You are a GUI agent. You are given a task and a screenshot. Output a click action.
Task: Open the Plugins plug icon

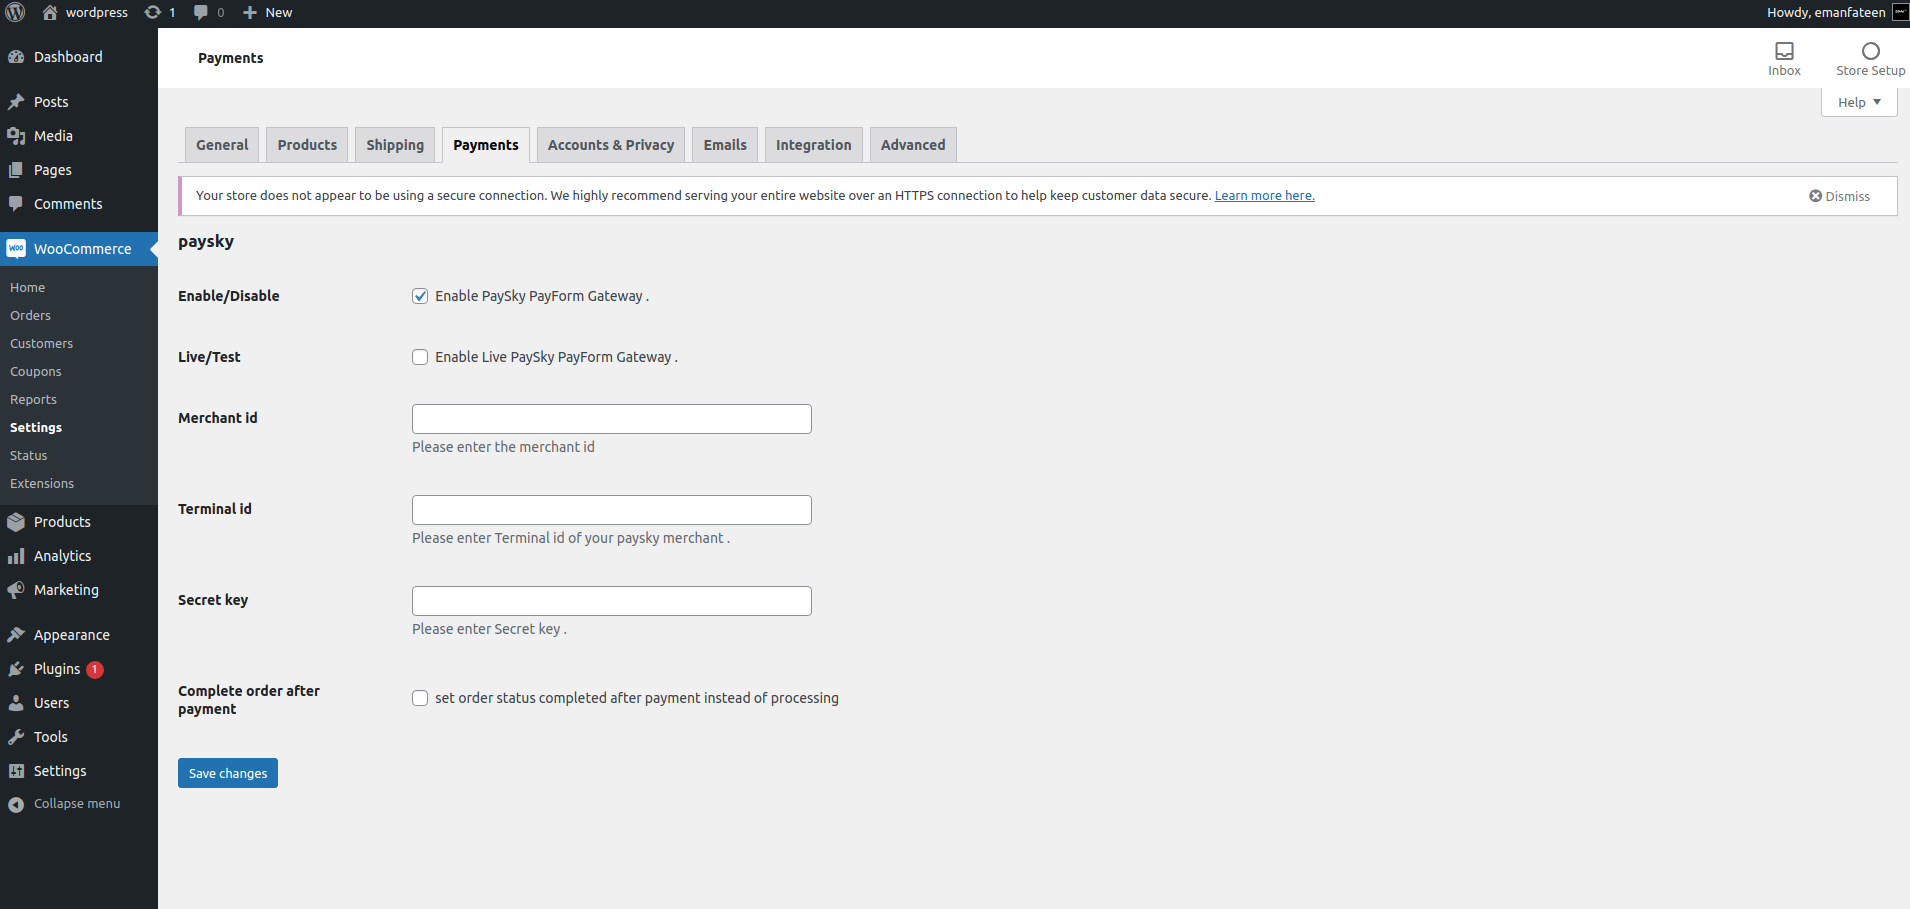pyautogui.click(x=16, y=669)
